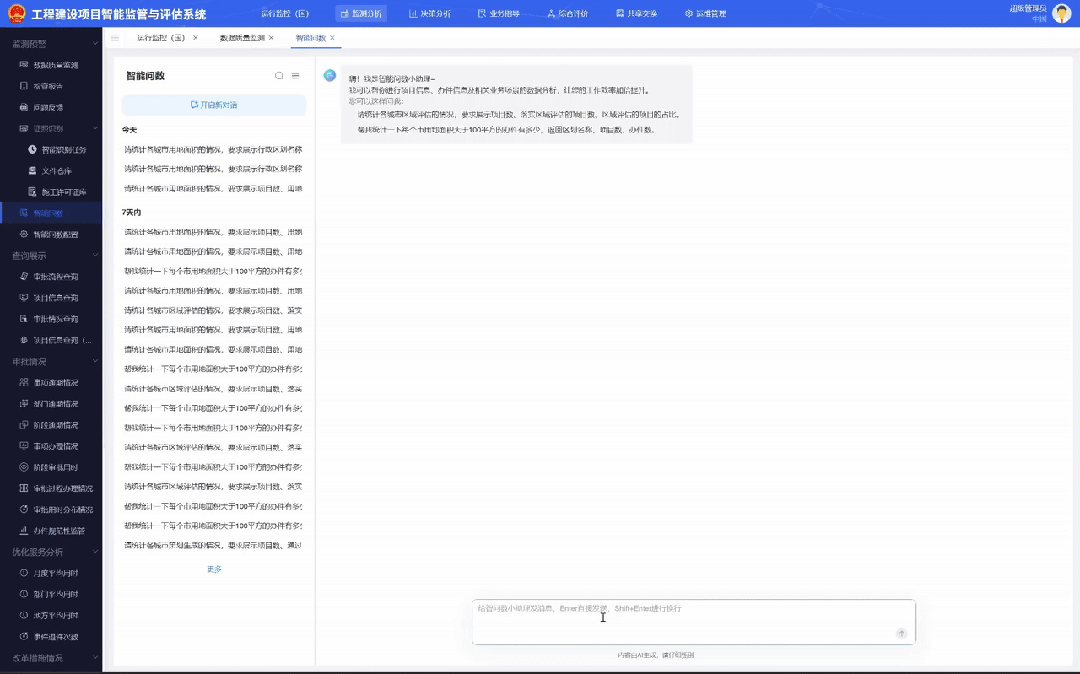Screen dimensions: 1080x674
Task: Click the square icon beside 智能问数 title
Action: 279,76
